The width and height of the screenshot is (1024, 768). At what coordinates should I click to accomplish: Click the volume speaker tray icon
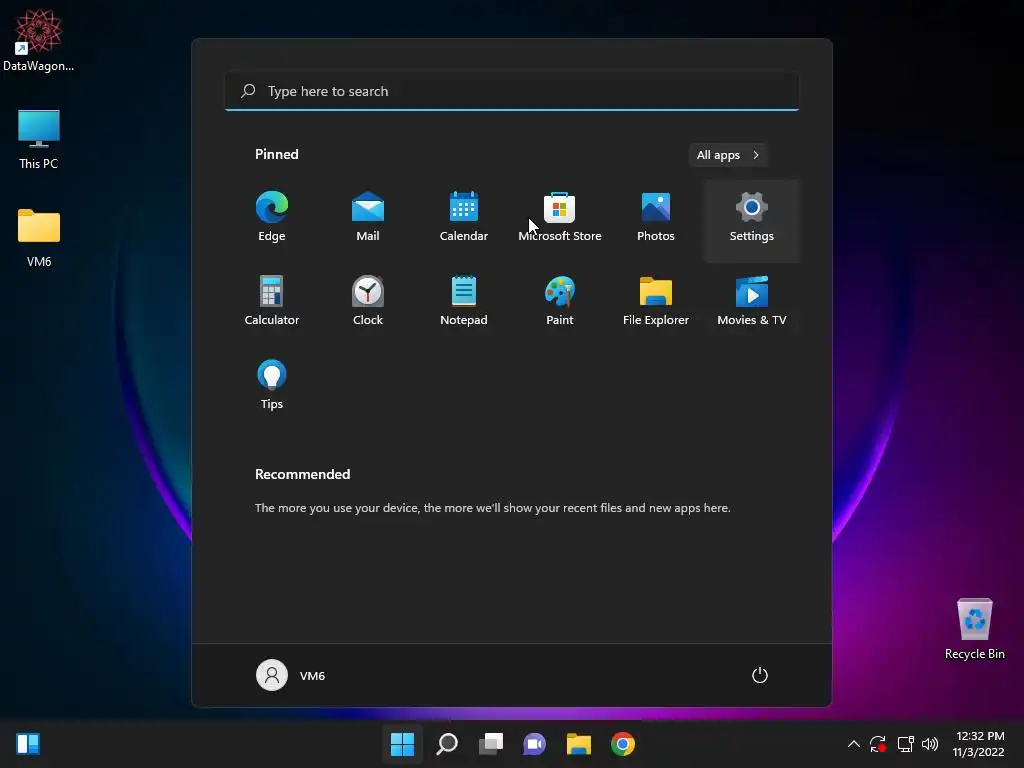tap(930, 744)
